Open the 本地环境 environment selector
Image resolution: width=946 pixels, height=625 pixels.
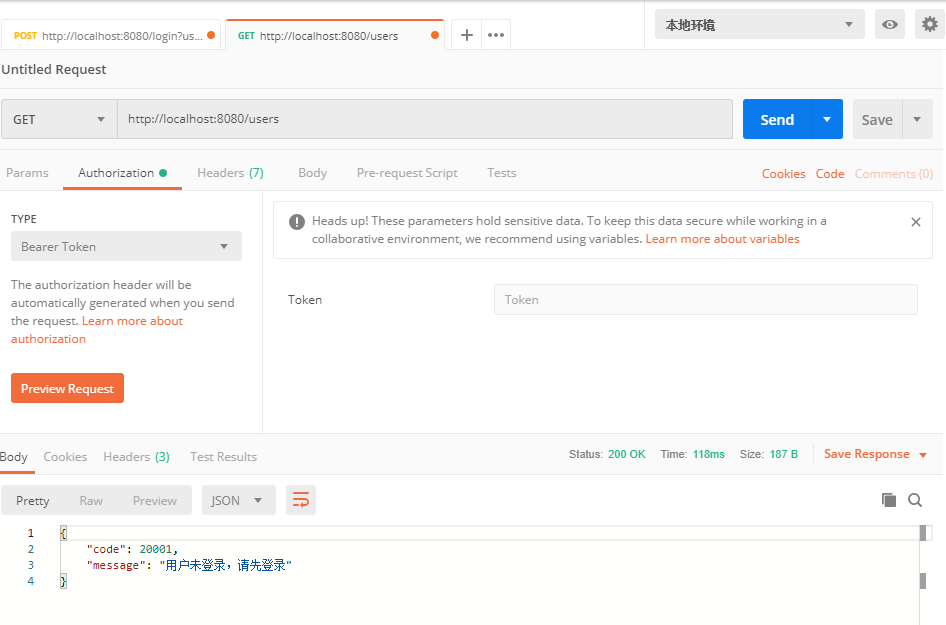point(758,23)
